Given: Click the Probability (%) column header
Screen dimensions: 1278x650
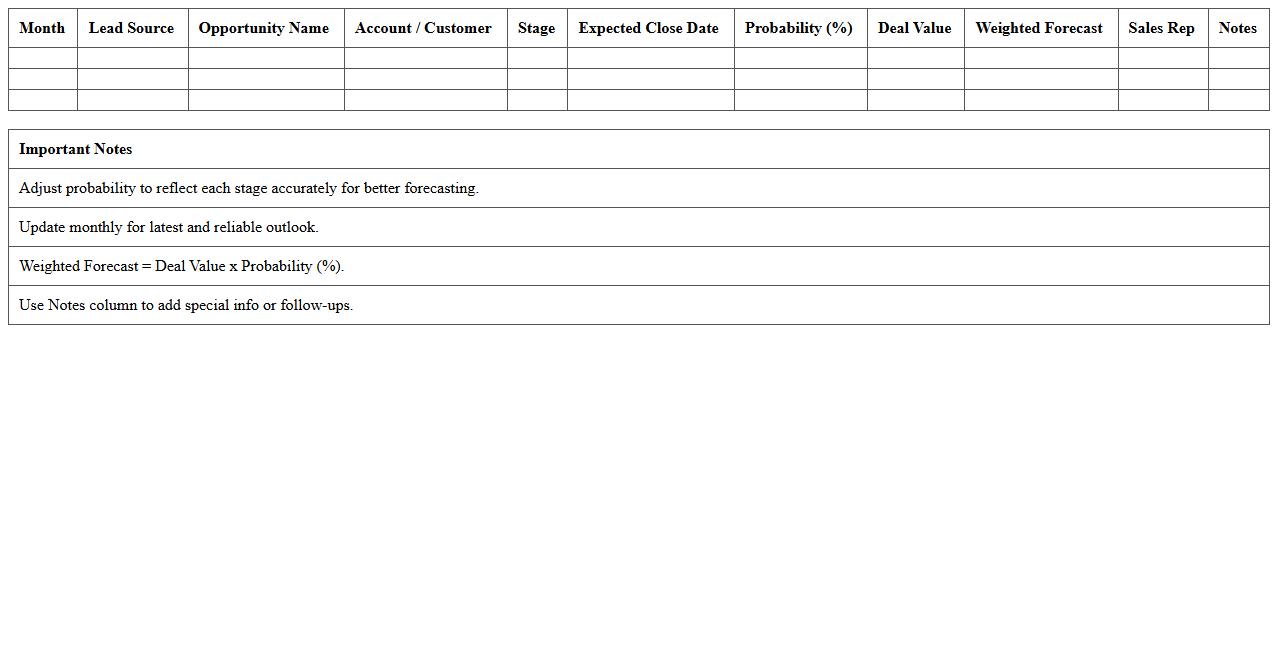Looking at the screenshot, I should [x=798, y=28].
